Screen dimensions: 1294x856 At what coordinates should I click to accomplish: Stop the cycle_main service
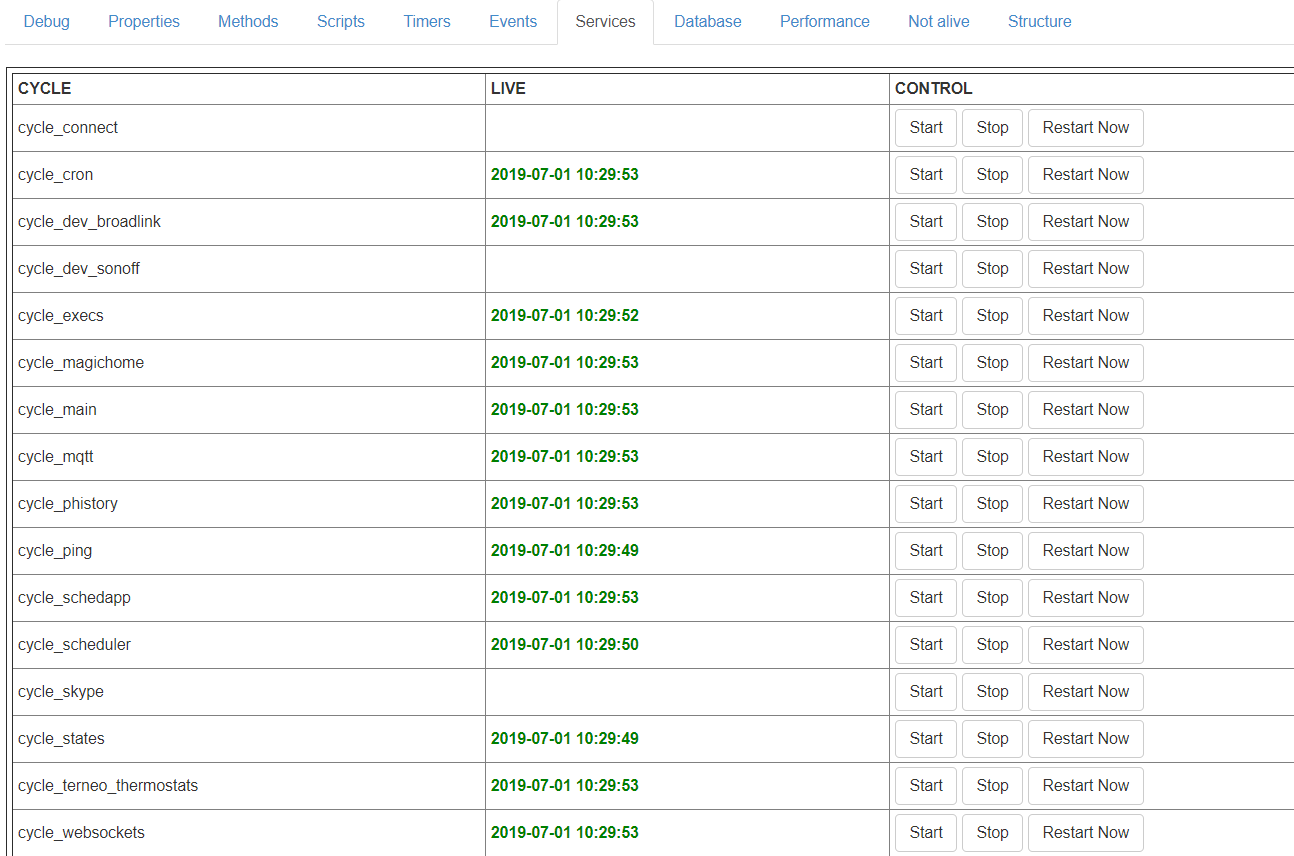[x=992, y=410]
